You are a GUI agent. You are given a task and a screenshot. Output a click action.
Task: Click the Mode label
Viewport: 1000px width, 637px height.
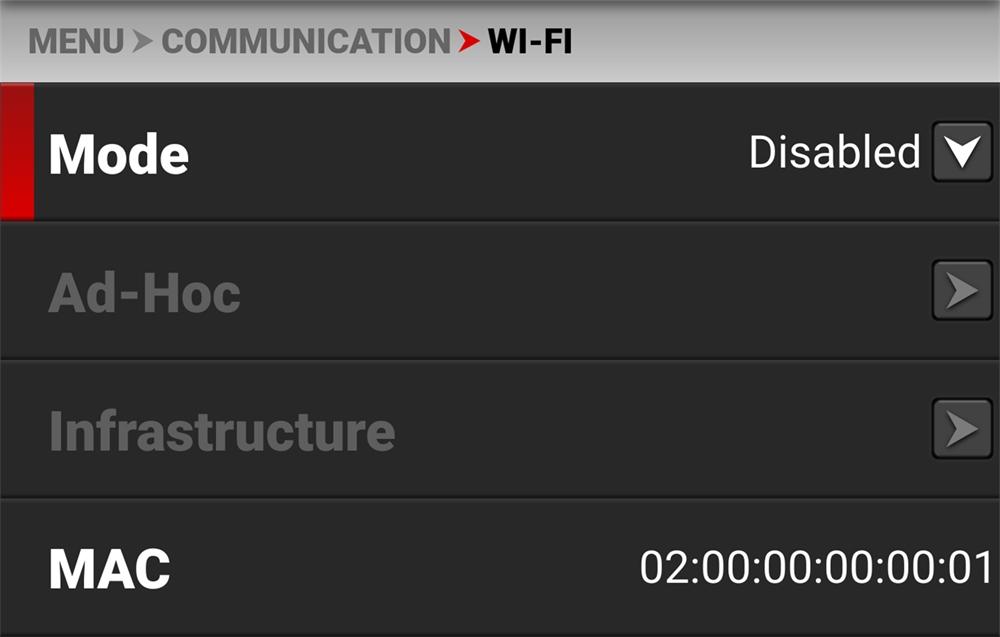click(119, 154)
